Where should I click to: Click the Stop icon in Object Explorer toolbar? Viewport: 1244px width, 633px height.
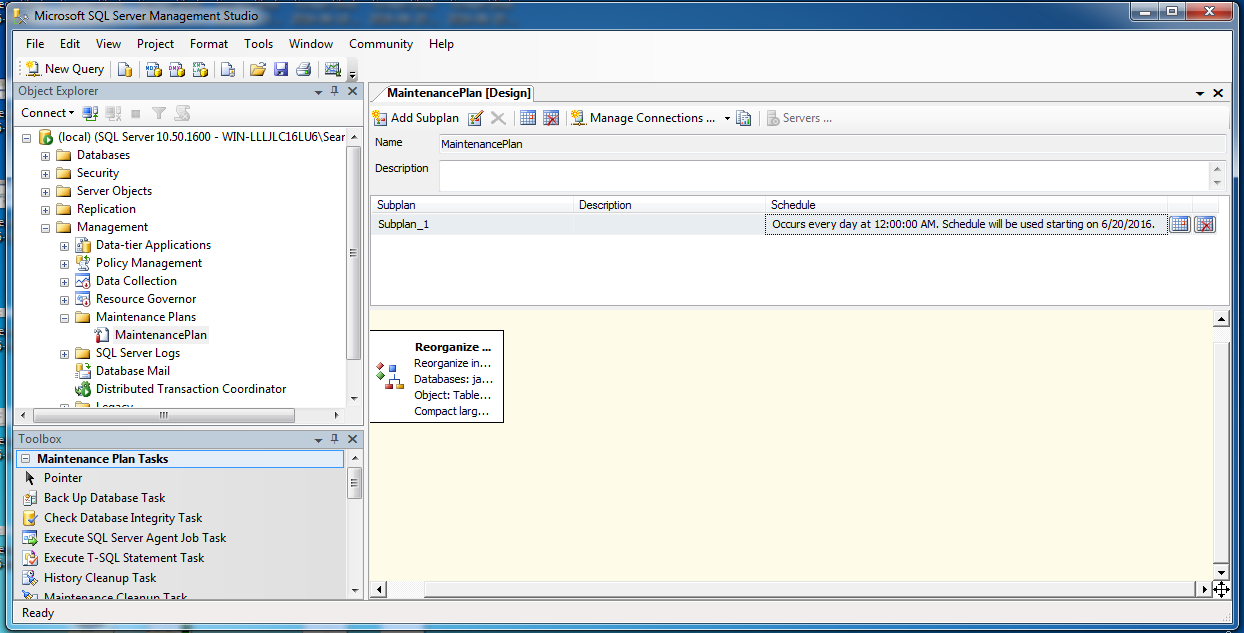[136, 113]
